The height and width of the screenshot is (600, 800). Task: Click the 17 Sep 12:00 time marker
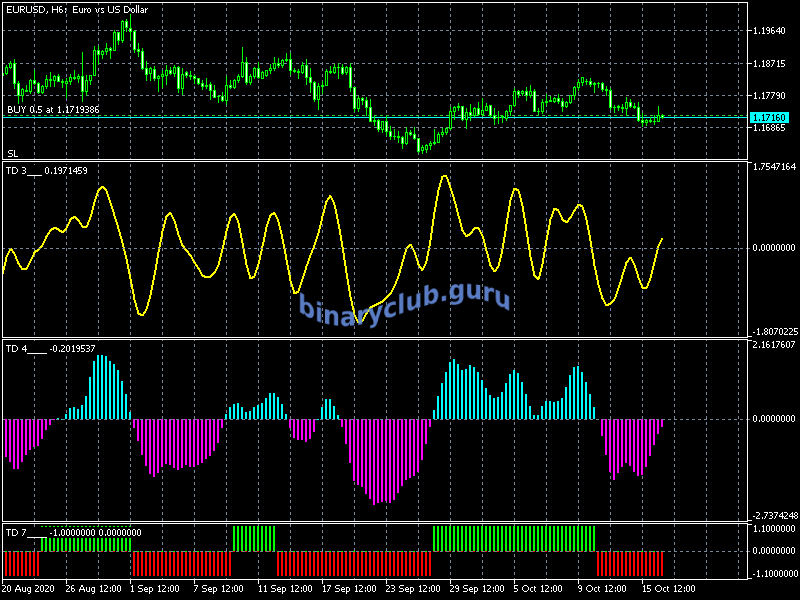coord(347,588)
